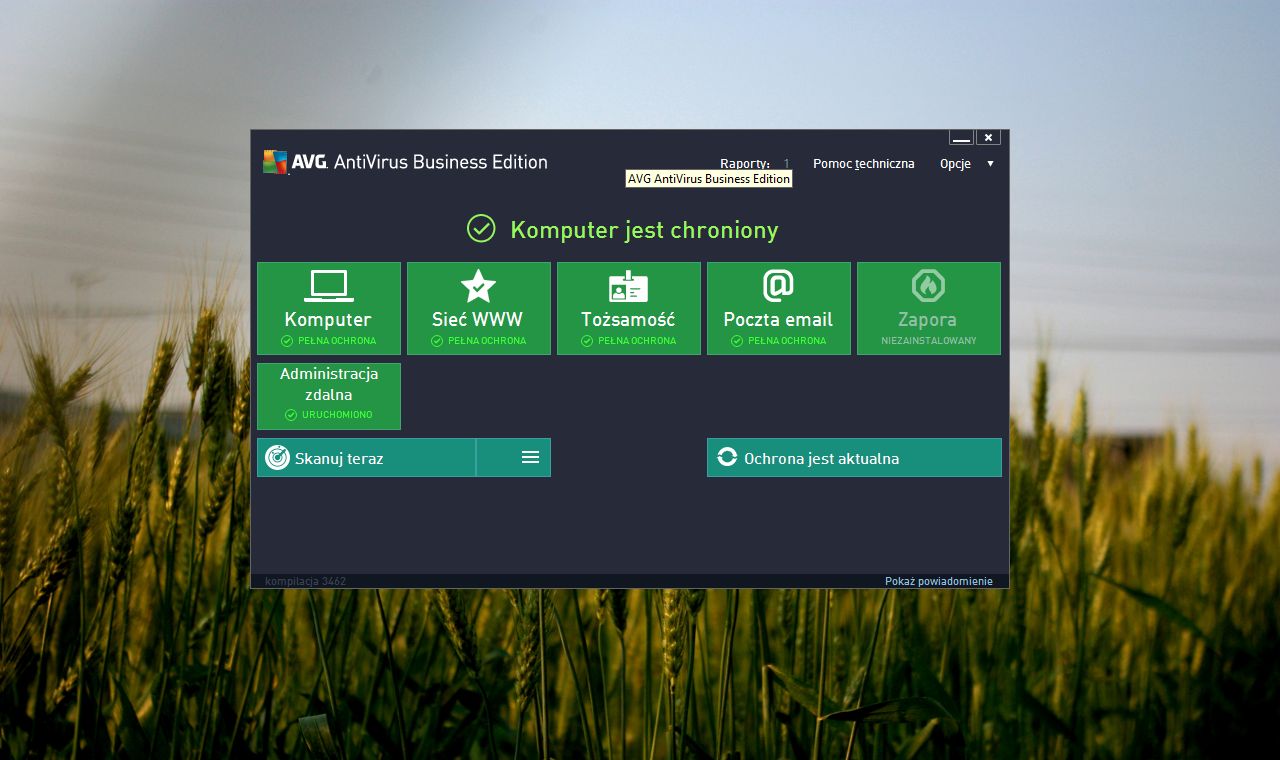
Task: Click the laptop icon in Komputer tile
Action: 328,286
